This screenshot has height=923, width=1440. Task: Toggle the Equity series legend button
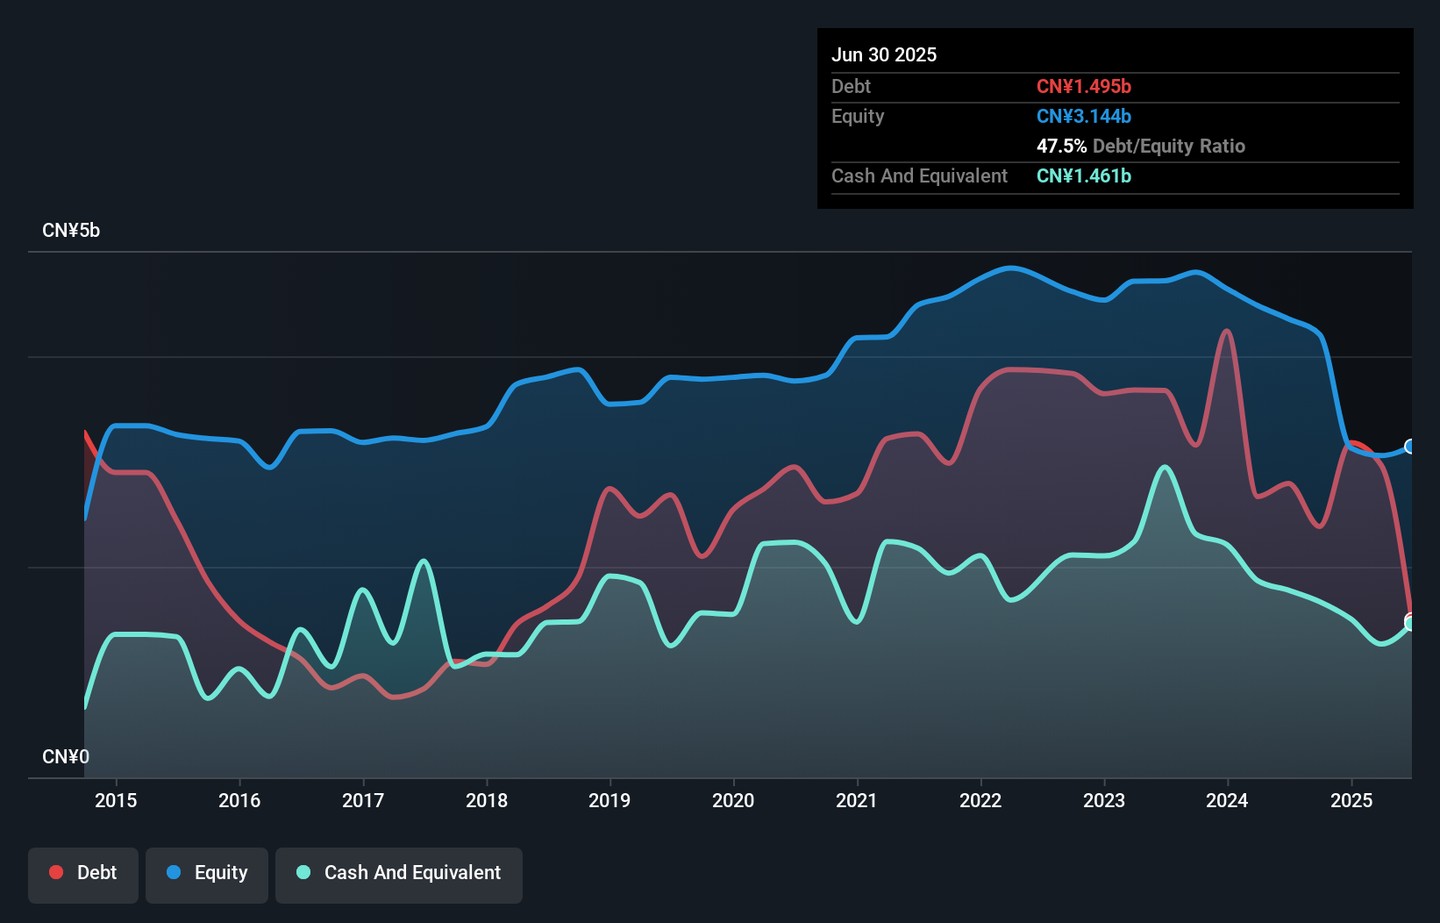(x=207, y=874)
